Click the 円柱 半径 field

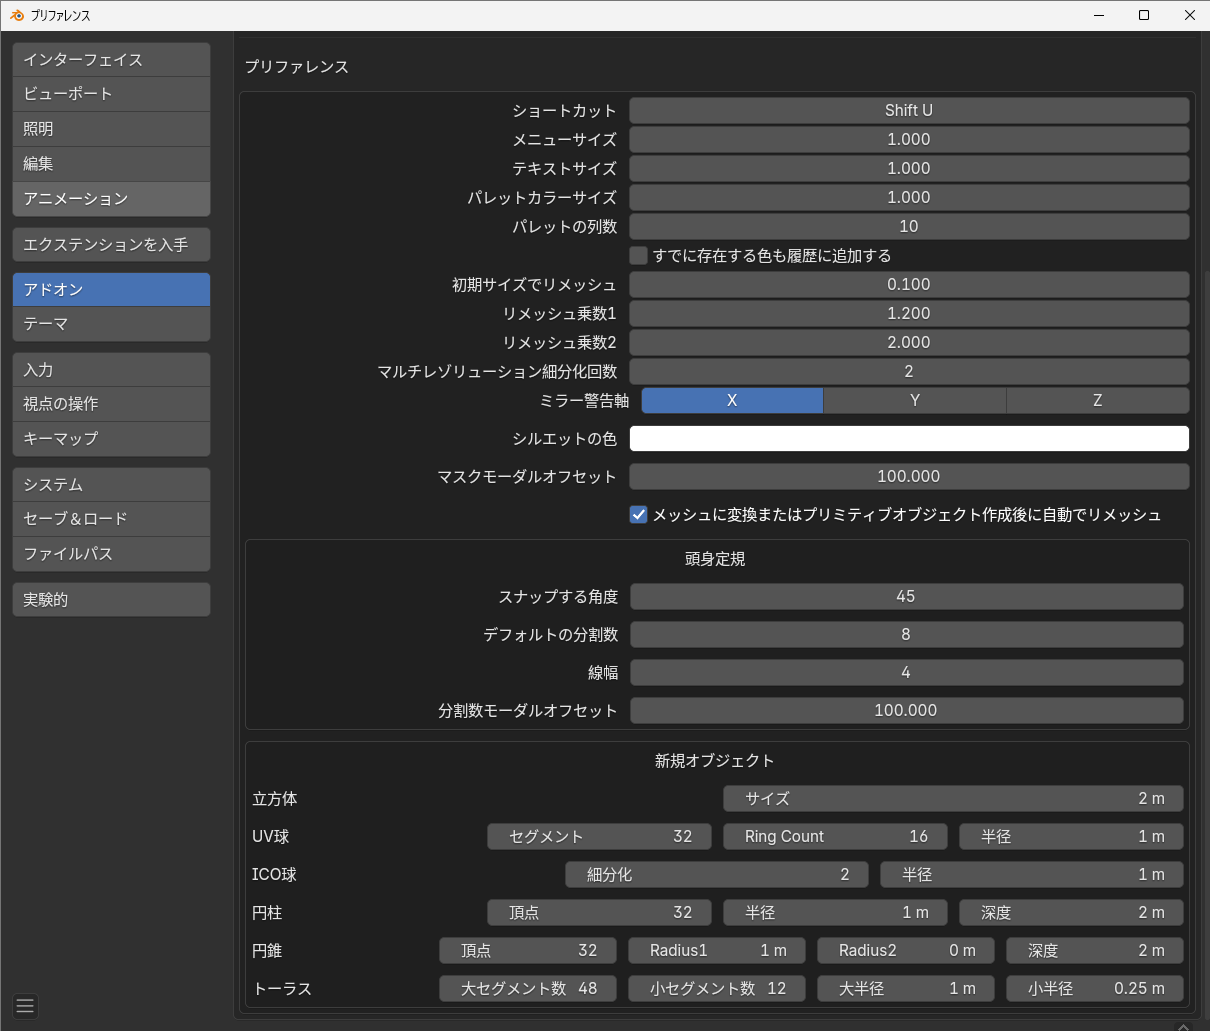(835, 913)
